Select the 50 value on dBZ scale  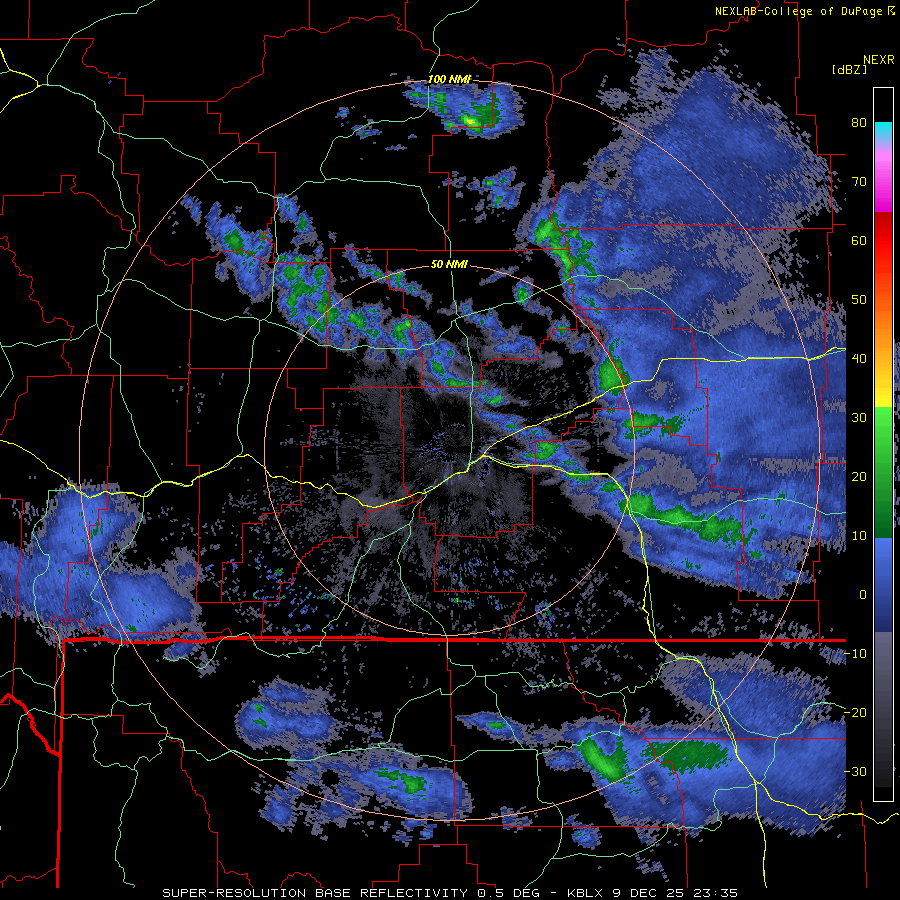pyautogui.click(x=859, y=300)
